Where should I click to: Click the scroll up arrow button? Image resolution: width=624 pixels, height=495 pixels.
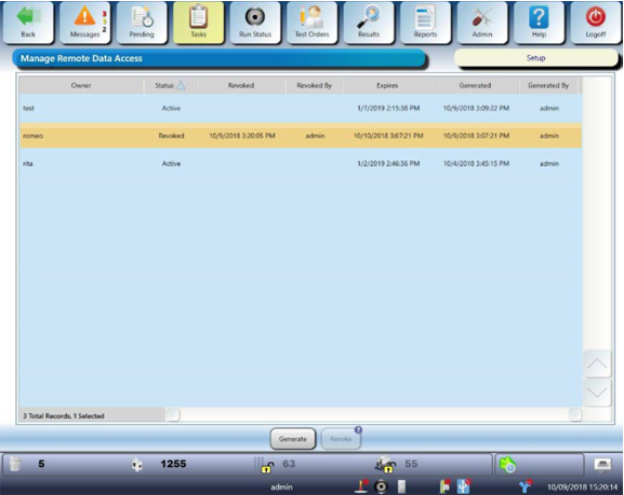coord(596,364)
